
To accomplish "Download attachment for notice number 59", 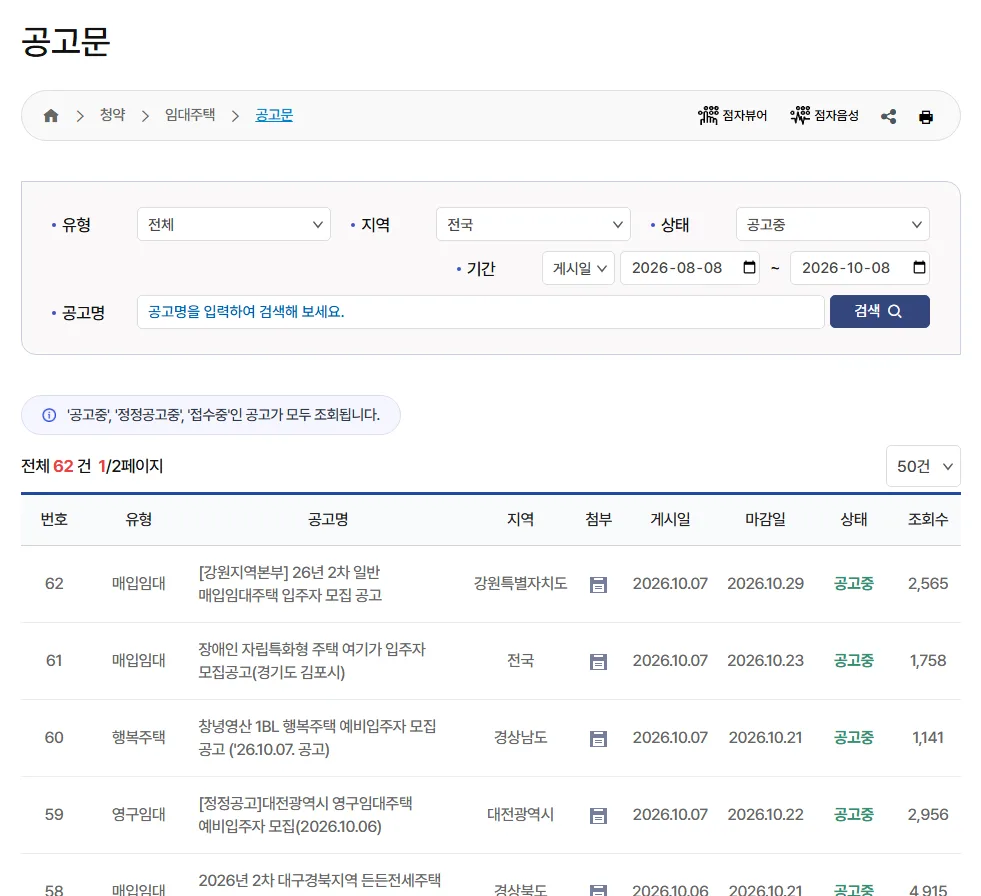I will click(598, 815).
